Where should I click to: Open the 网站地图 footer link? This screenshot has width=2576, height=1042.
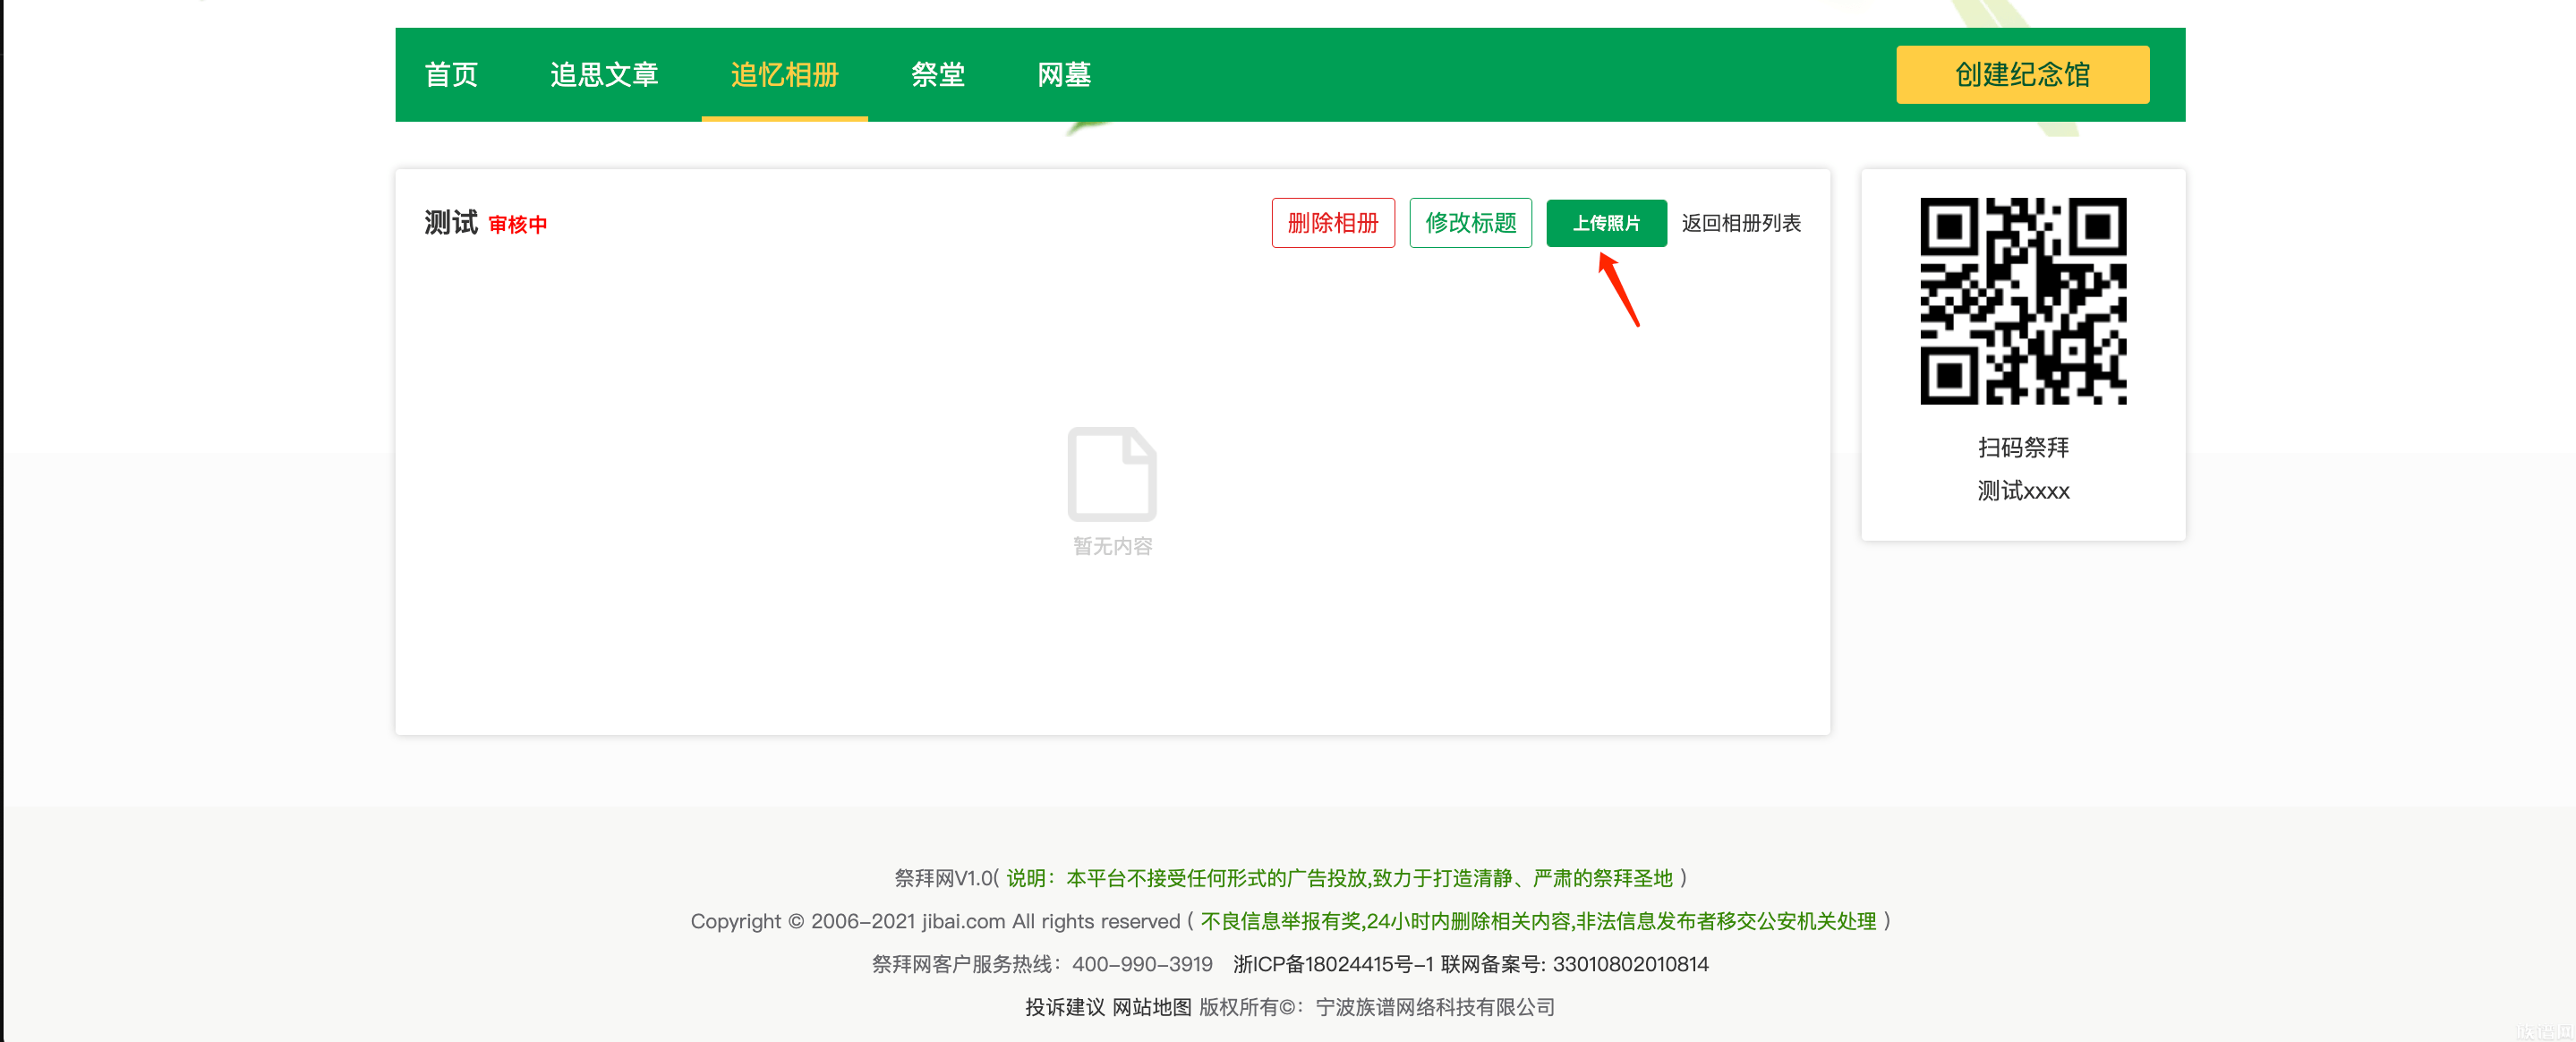(1151, 1007)
